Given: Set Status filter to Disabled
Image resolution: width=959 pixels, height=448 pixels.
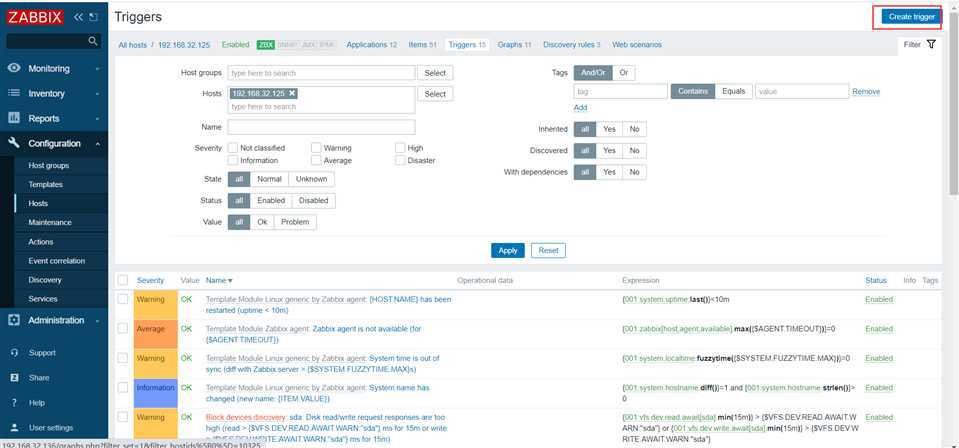Looking at the screenshot, I should (314, 200).
